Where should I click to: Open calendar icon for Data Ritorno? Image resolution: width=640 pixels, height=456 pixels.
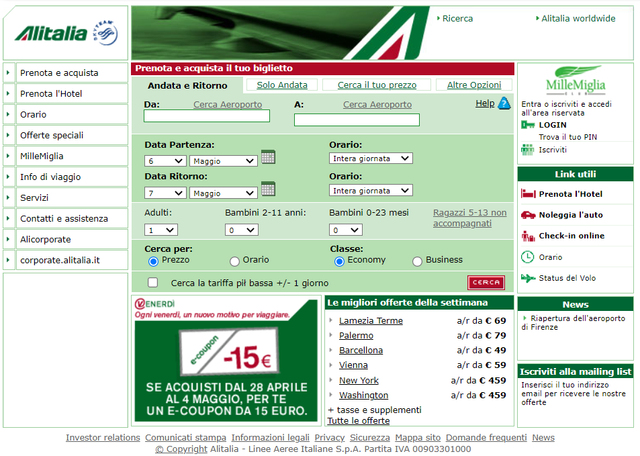pos(268,189)
